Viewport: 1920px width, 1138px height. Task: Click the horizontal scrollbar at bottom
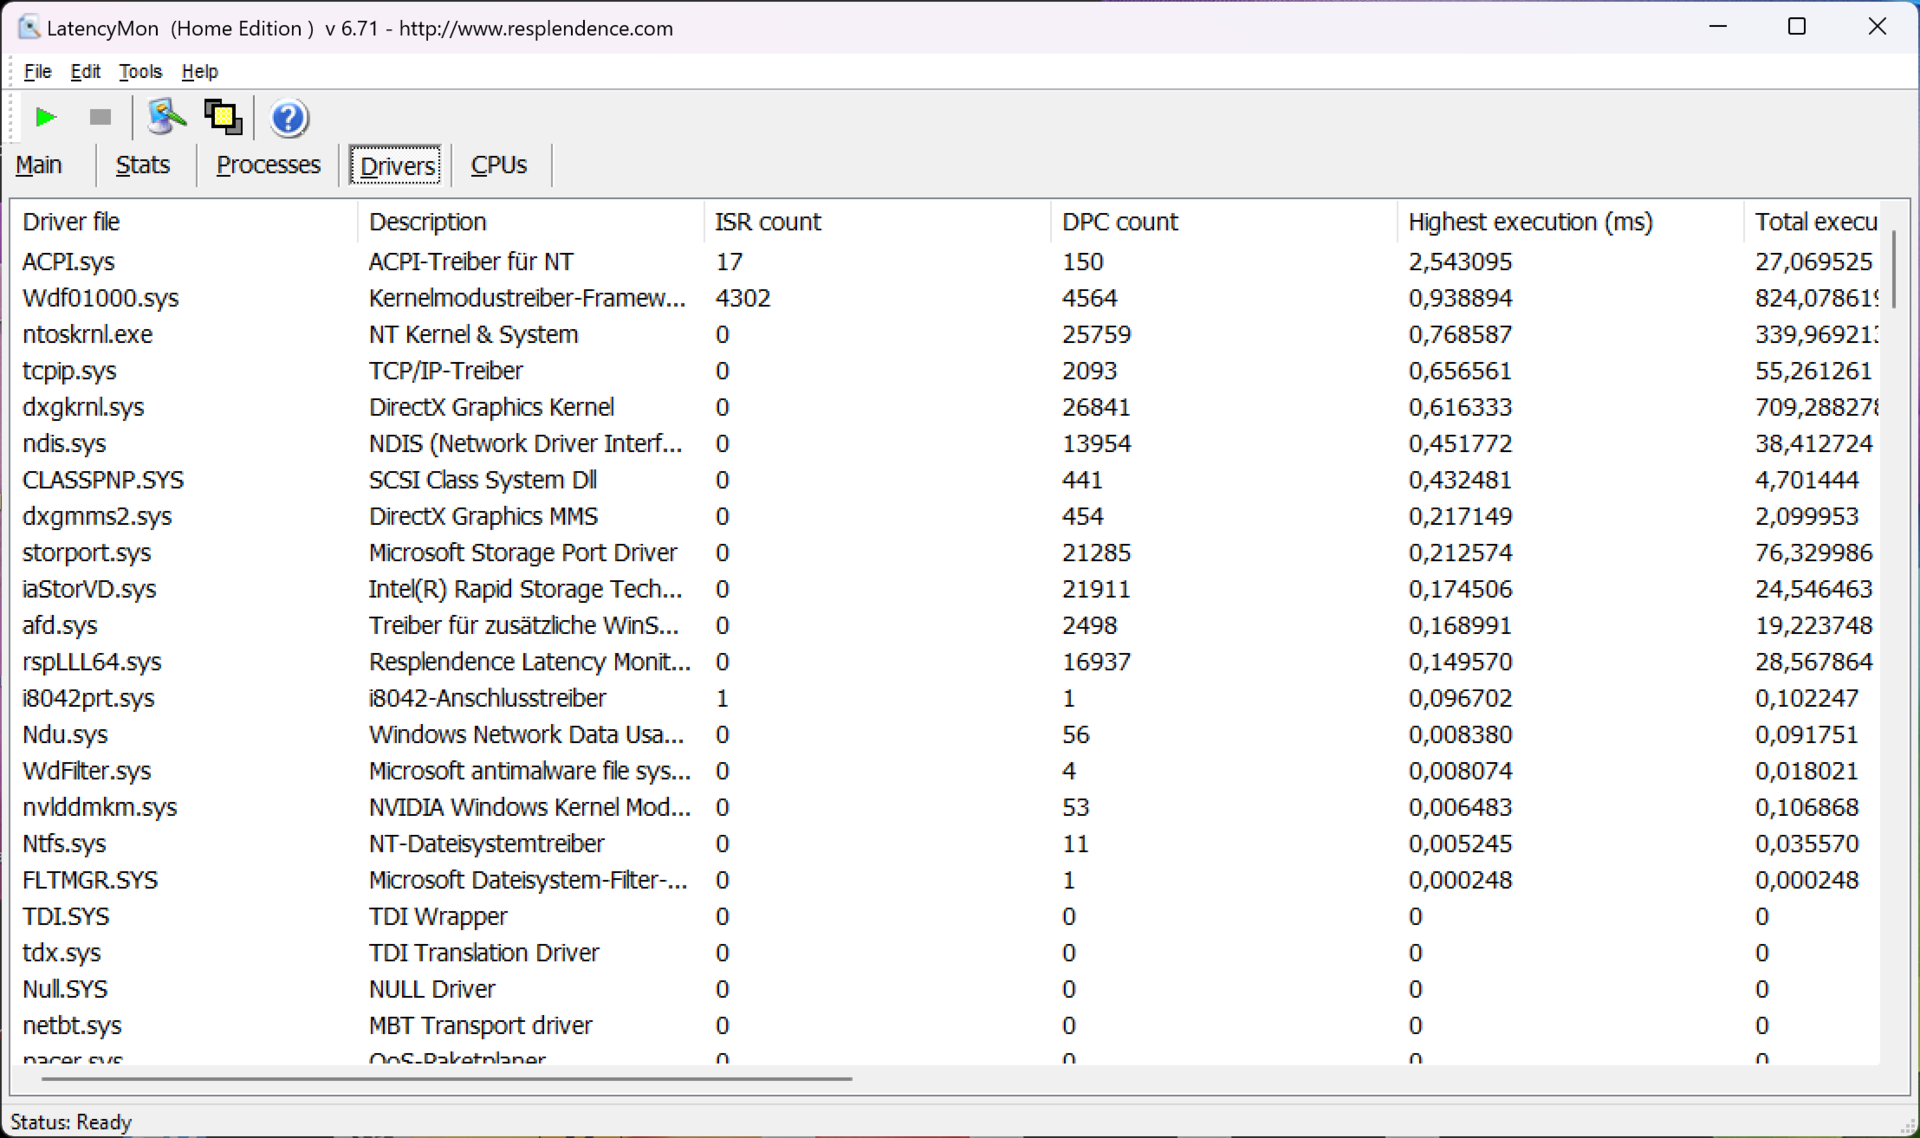tap(446, 1079)
